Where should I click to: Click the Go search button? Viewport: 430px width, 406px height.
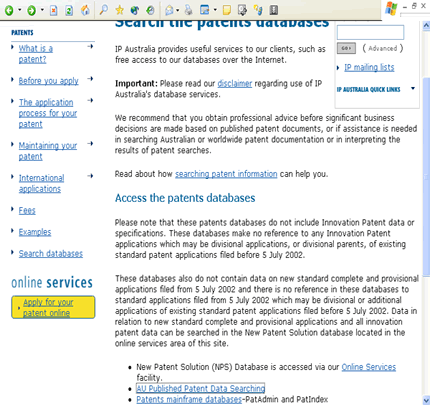346,48
